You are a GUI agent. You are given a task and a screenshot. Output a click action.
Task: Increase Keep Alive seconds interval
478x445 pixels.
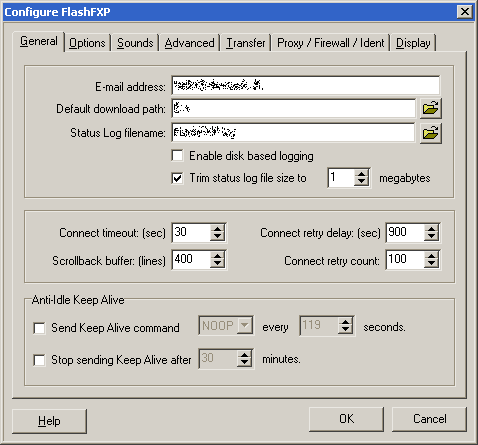[x=345, y=321]
